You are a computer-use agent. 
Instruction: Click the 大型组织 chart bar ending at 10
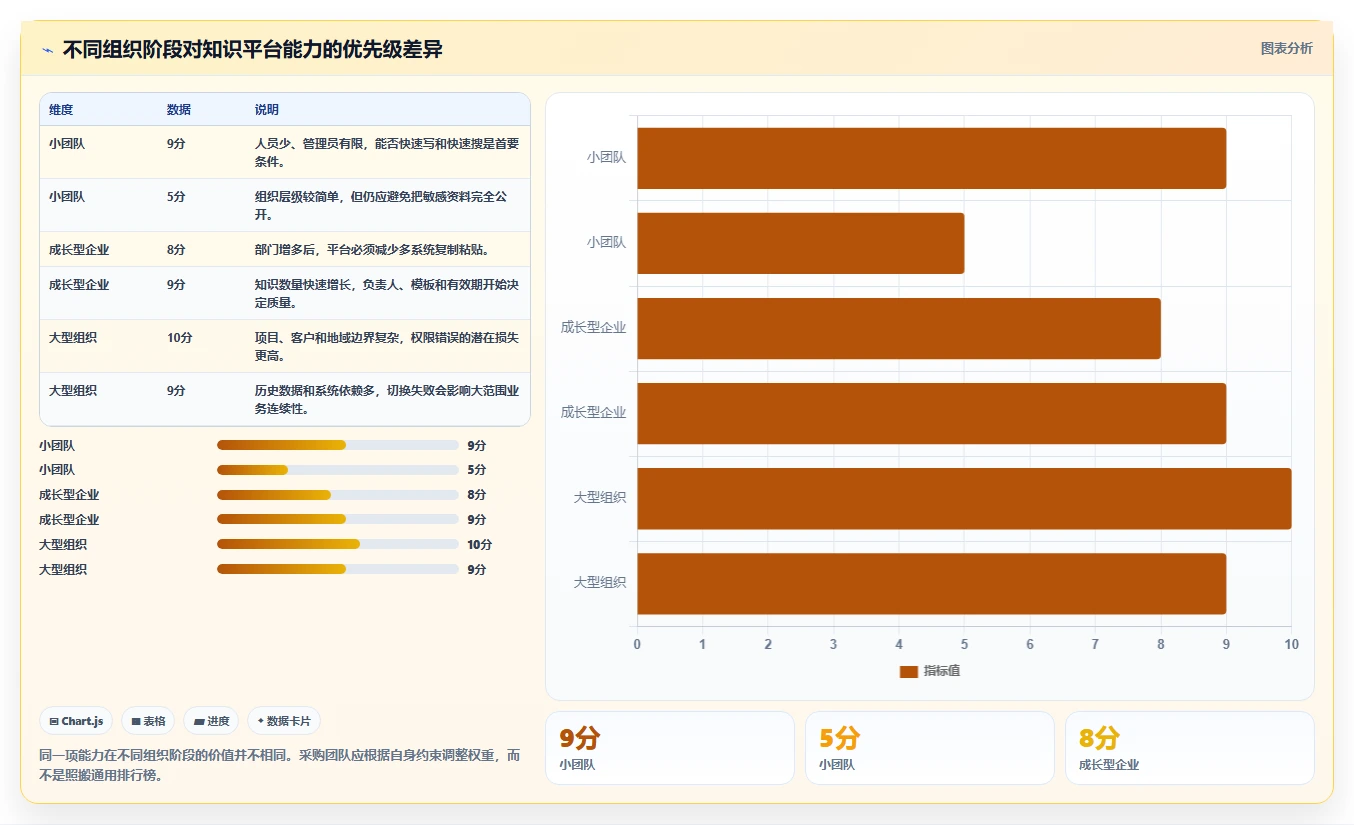pos(964,498)
